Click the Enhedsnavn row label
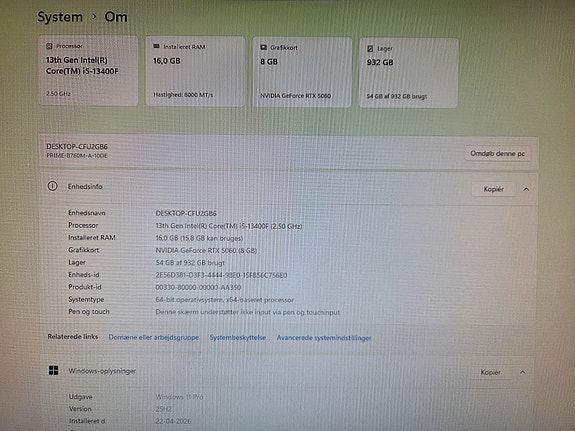This screenshot has height=431, width=575. (x=87, y=213)
